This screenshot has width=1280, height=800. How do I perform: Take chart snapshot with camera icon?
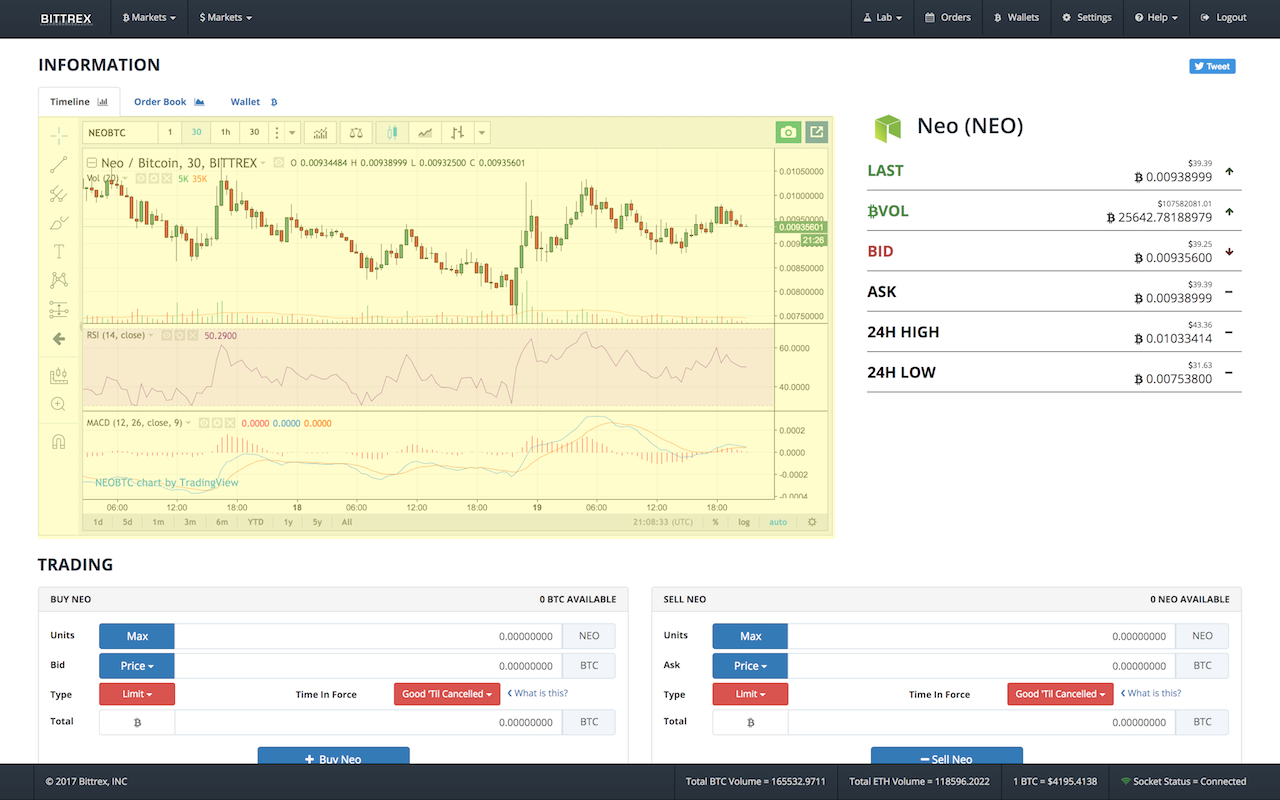(x=788, y=132)
